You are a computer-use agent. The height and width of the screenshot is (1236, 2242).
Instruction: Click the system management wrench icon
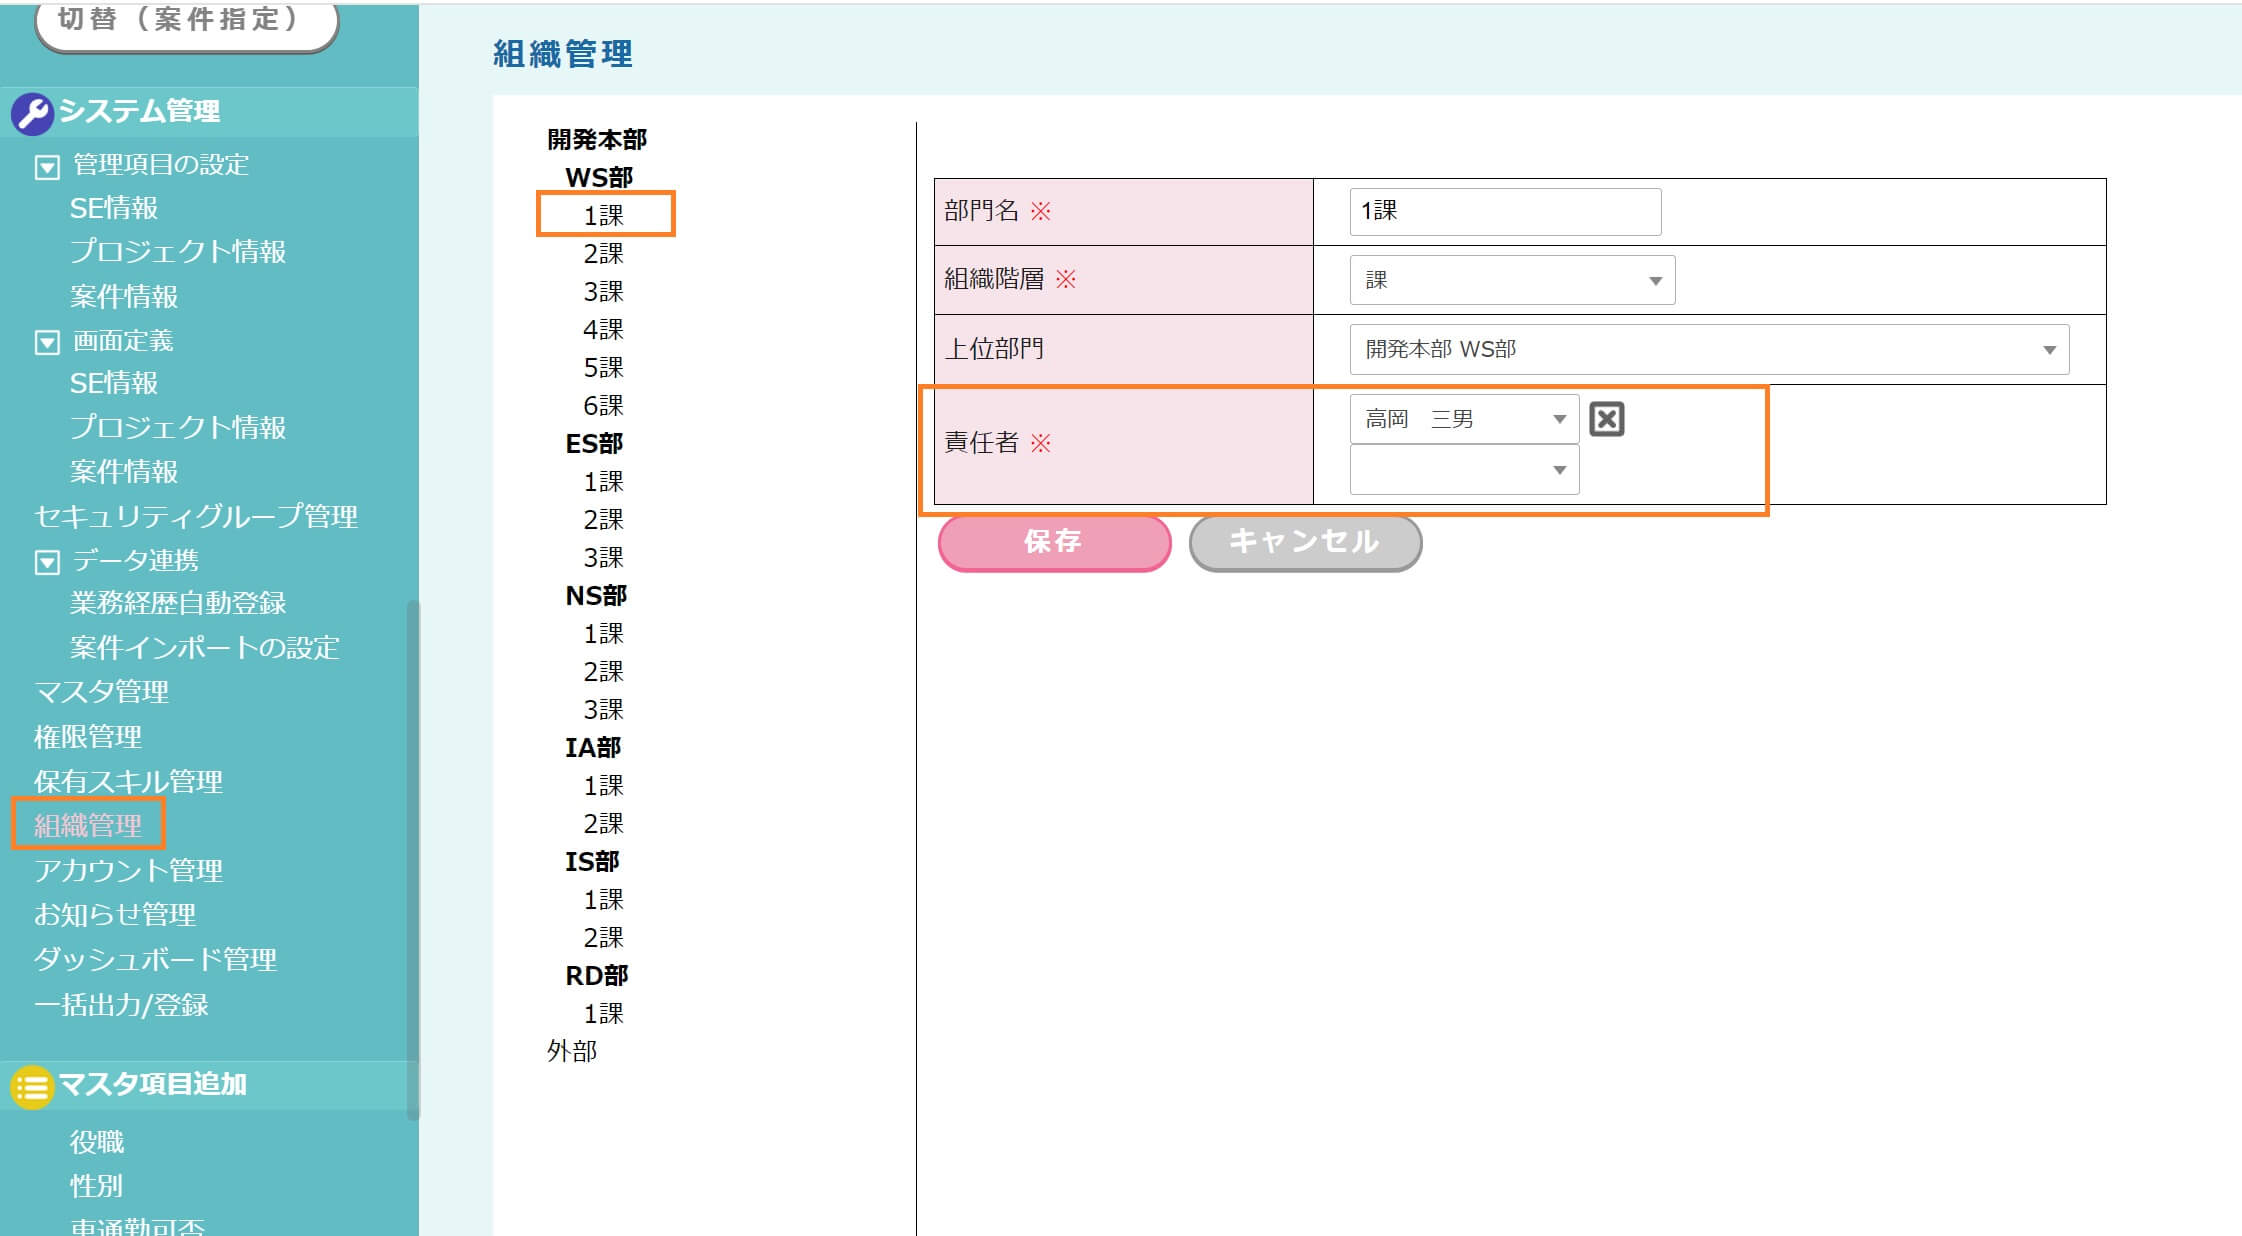click(32, 114)
